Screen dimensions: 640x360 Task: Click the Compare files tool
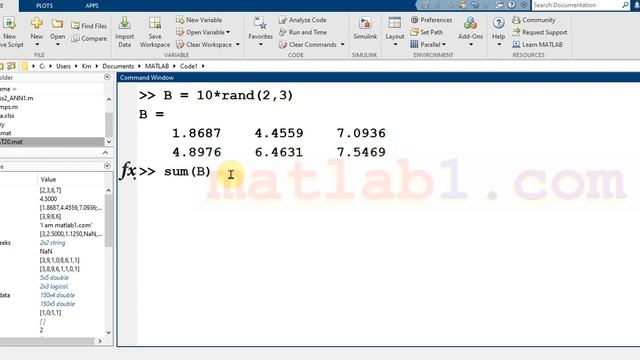[89, 38]
